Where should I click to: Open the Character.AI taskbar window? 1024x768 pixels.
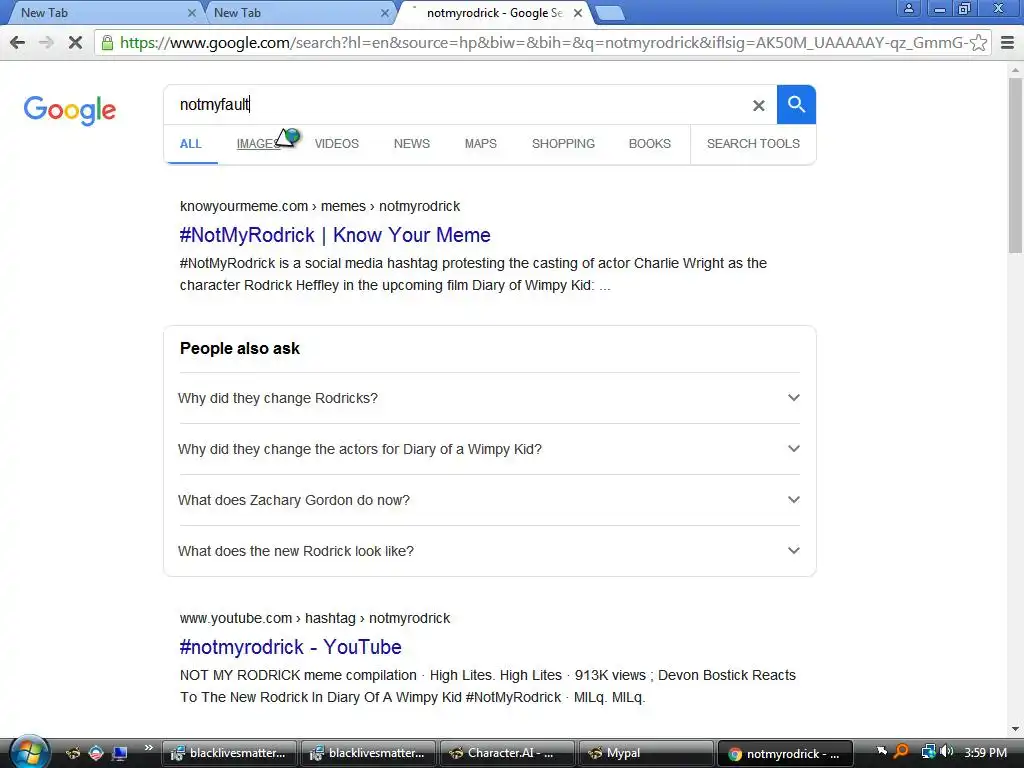tap(507, 753)
